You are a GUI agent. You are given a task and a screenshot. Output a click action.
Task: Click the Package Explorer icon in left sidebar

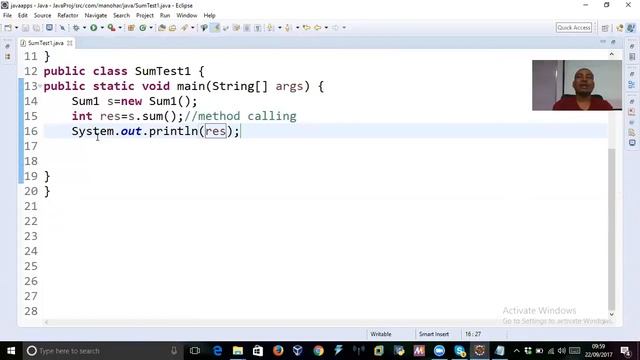(x=8, y=57)
